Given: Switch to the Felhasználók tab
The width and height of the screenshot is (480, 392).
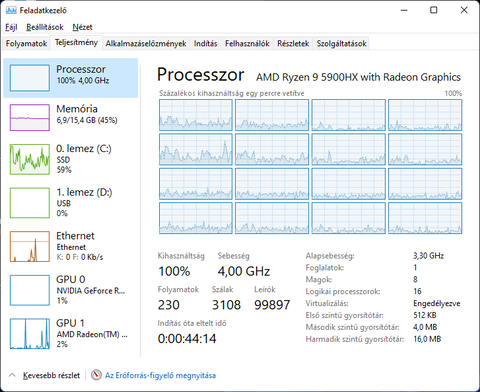Looking at the screenshot, I should point(247,44).
